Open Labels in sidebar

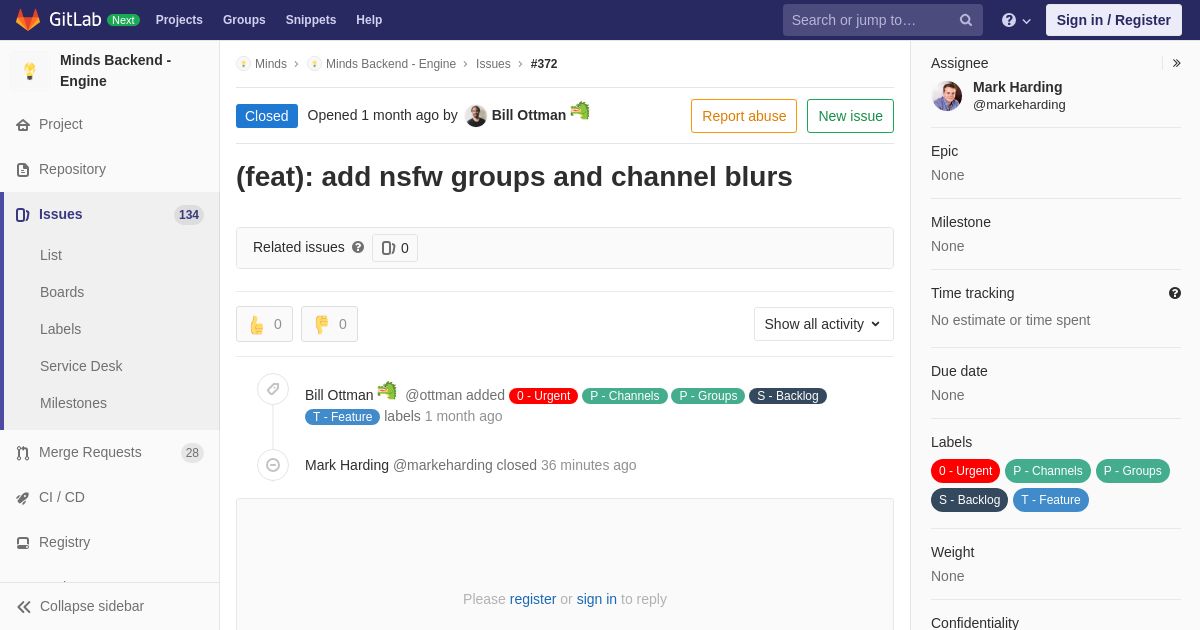[x=61, y=329]
